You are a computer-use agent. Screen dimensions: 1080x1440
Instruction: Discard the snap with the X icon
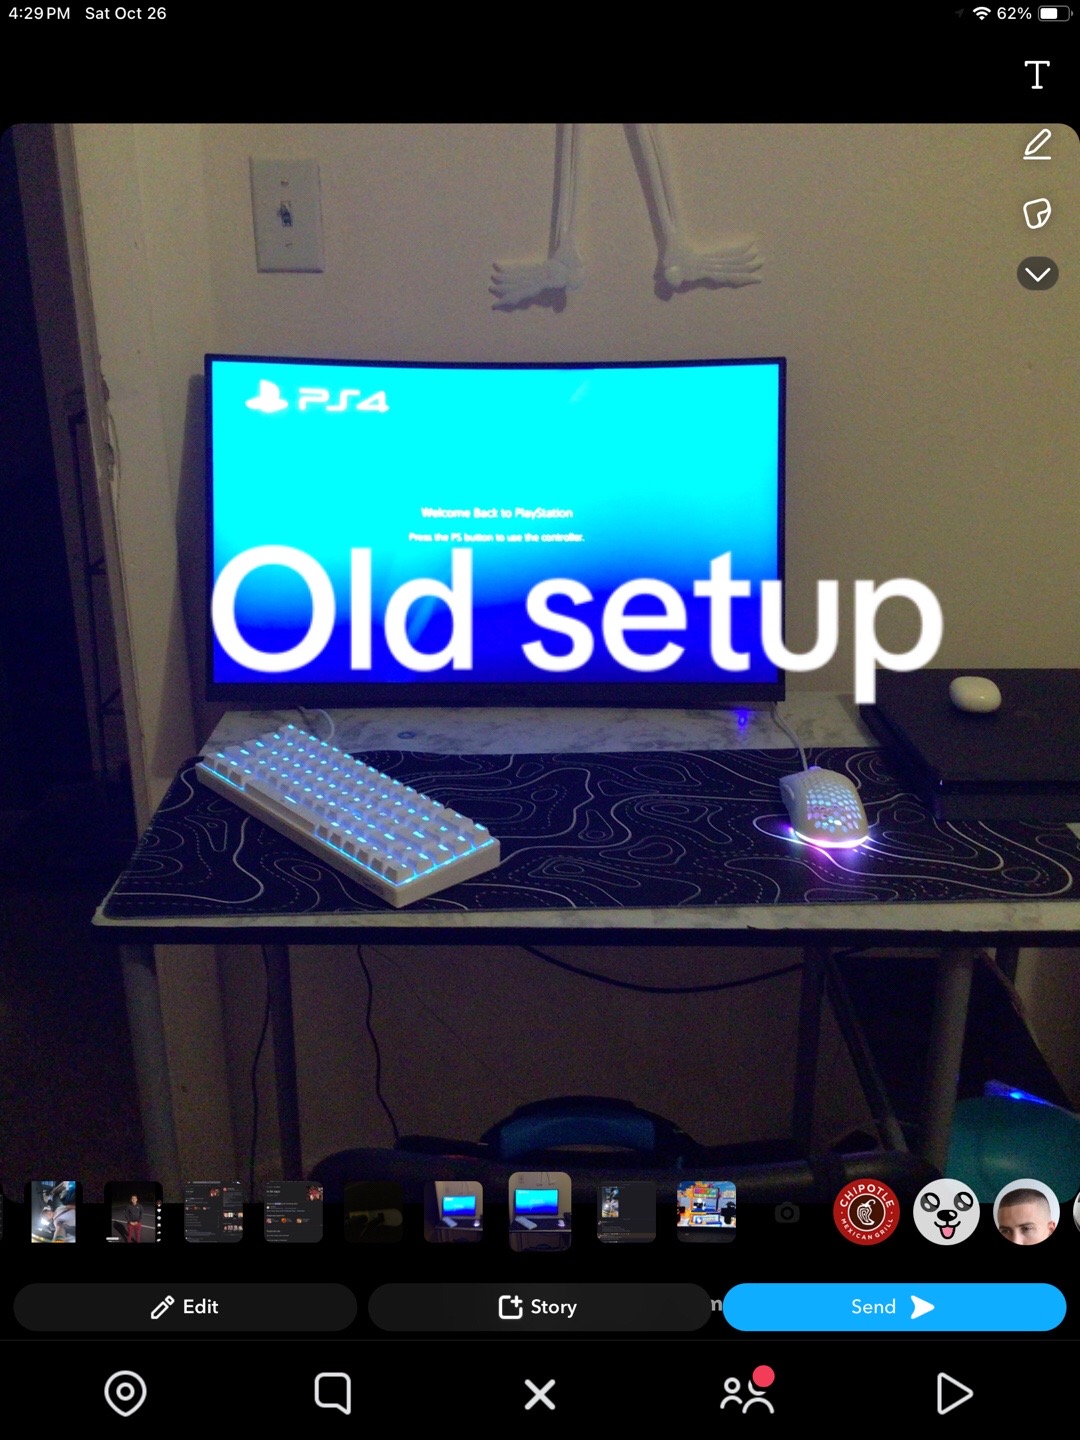click(x=540, y=1394)
